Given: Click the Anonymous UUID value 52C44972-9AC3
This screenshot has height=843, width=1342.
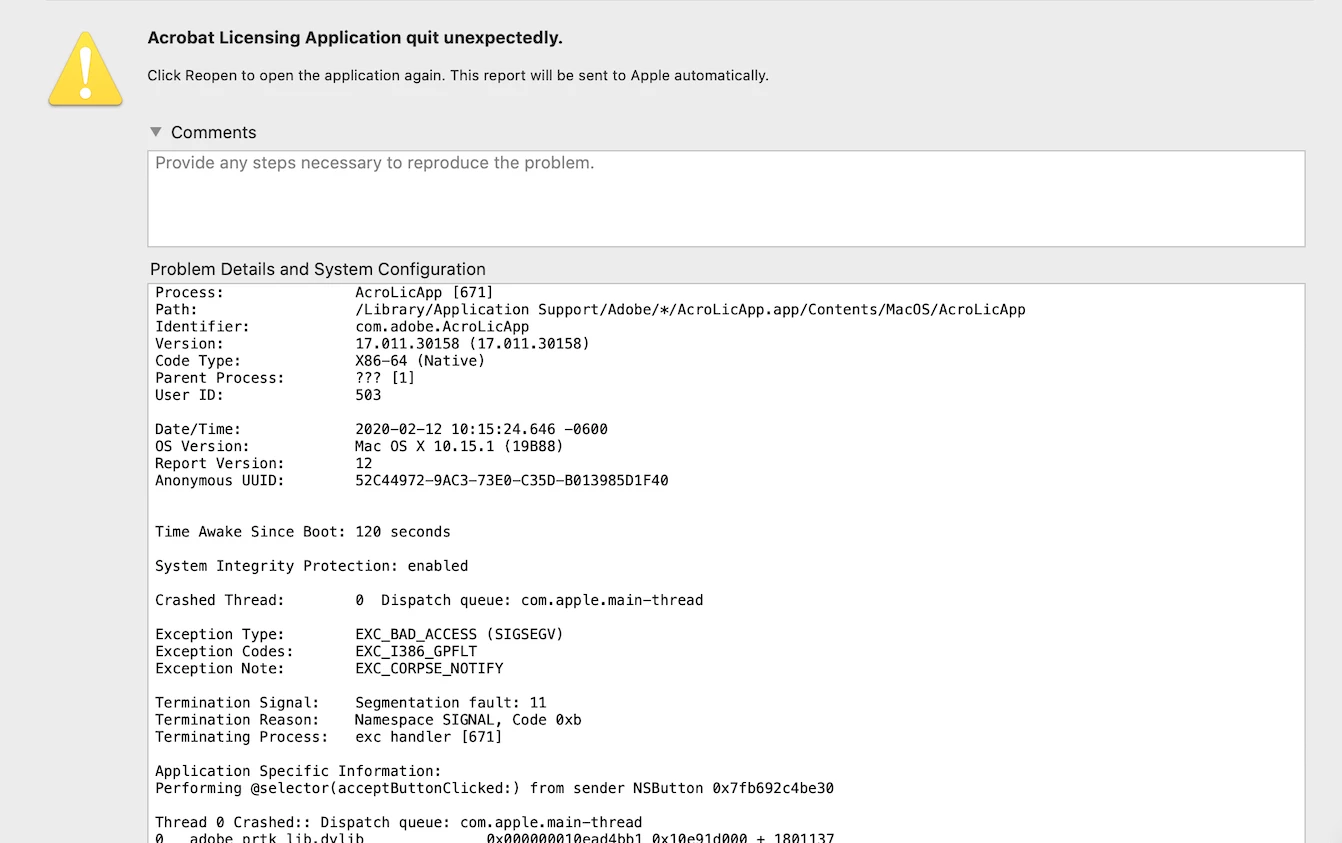Looking at the screenshot, I should [x=512, y=480].
